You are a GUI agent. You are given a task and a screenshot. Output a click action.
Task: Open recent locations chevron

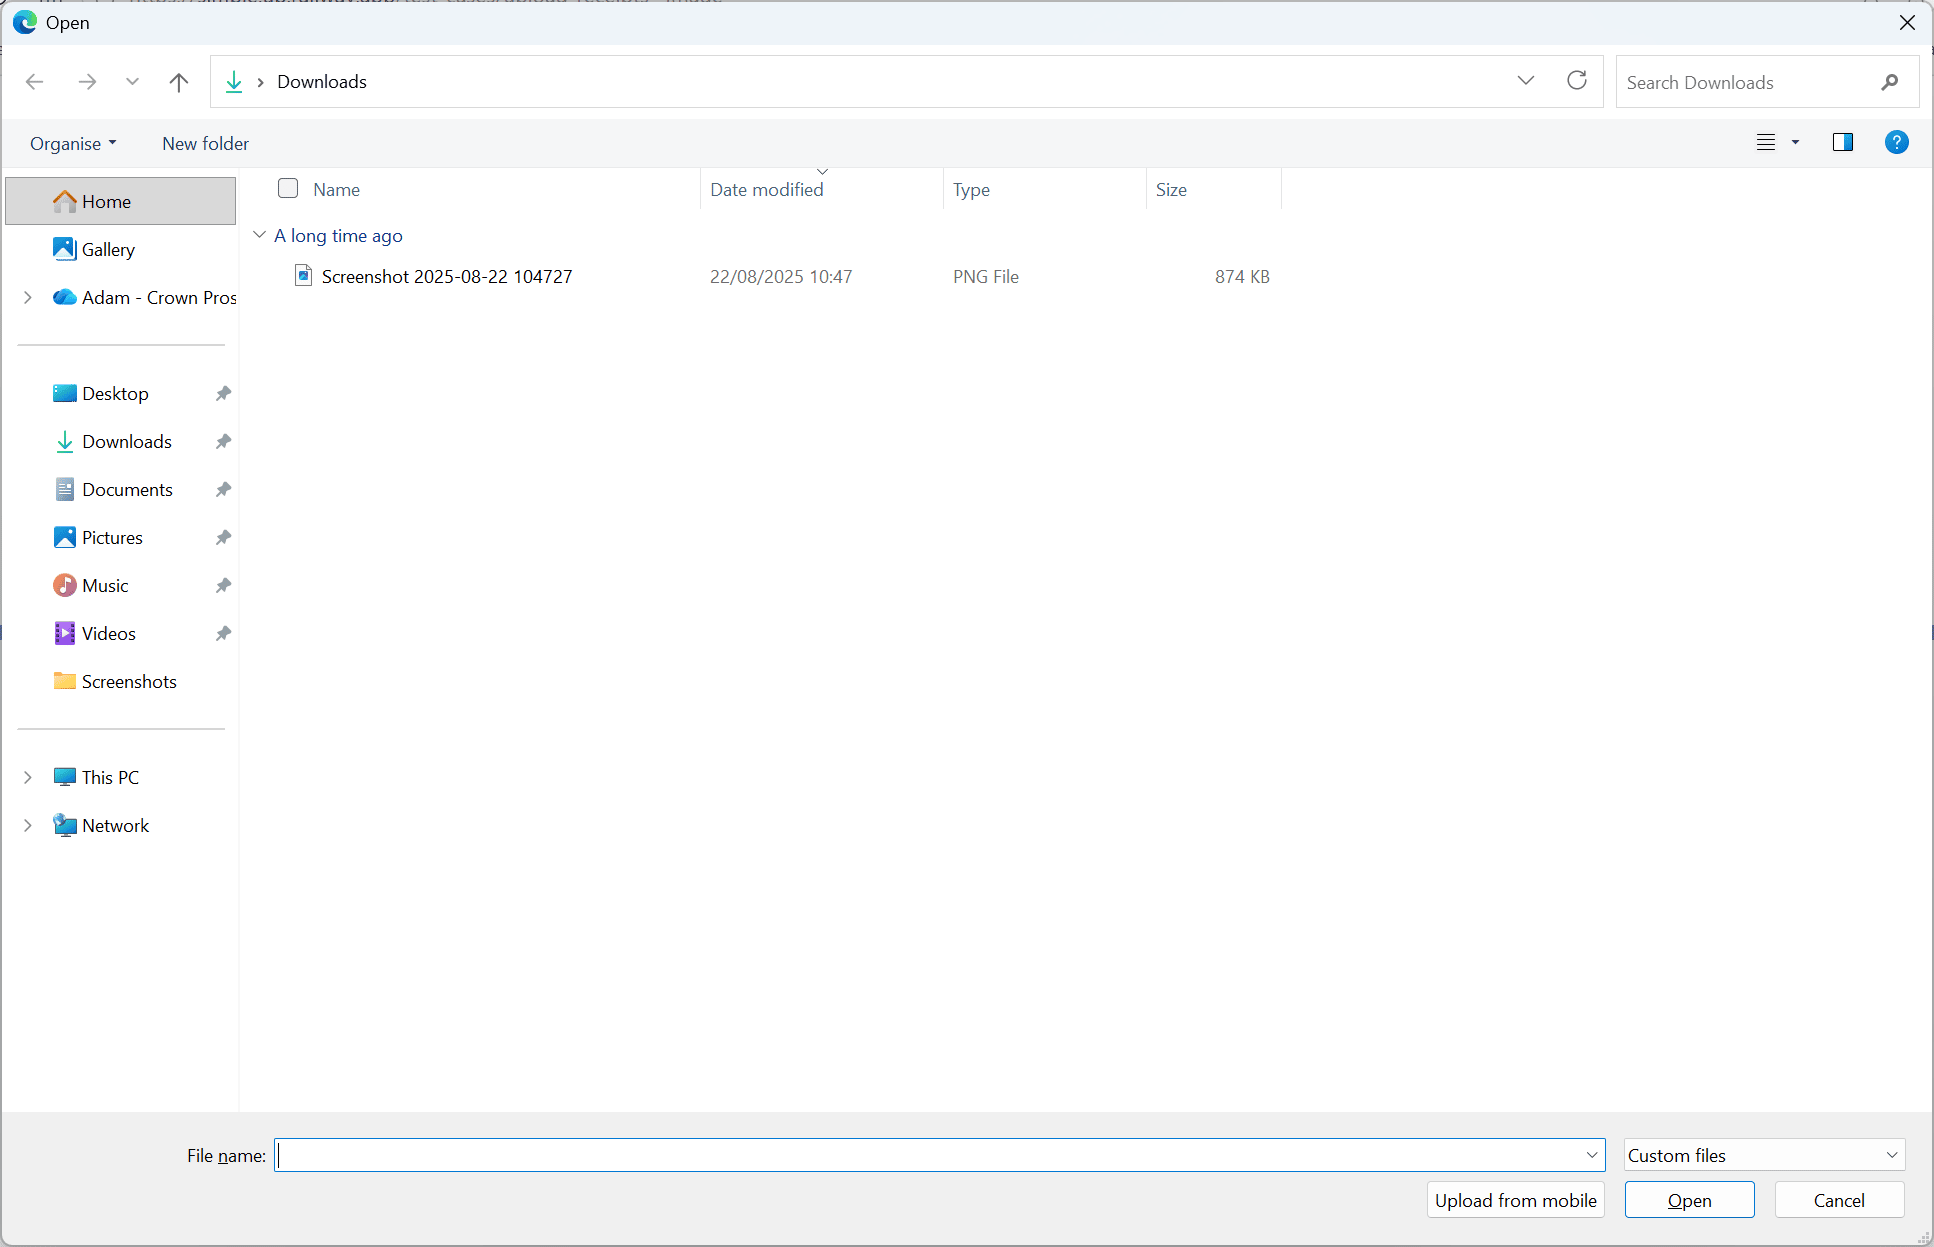(132, 82)
